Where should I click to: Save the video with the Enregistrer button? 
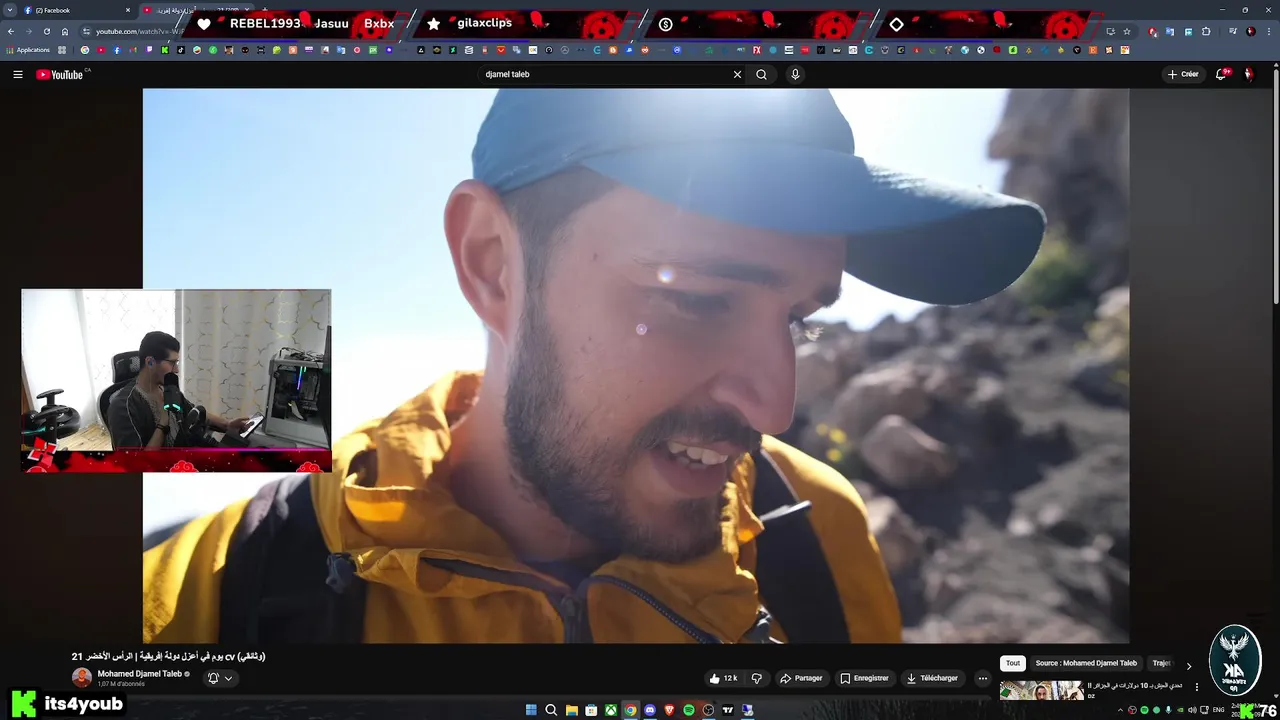click(864, 678)
